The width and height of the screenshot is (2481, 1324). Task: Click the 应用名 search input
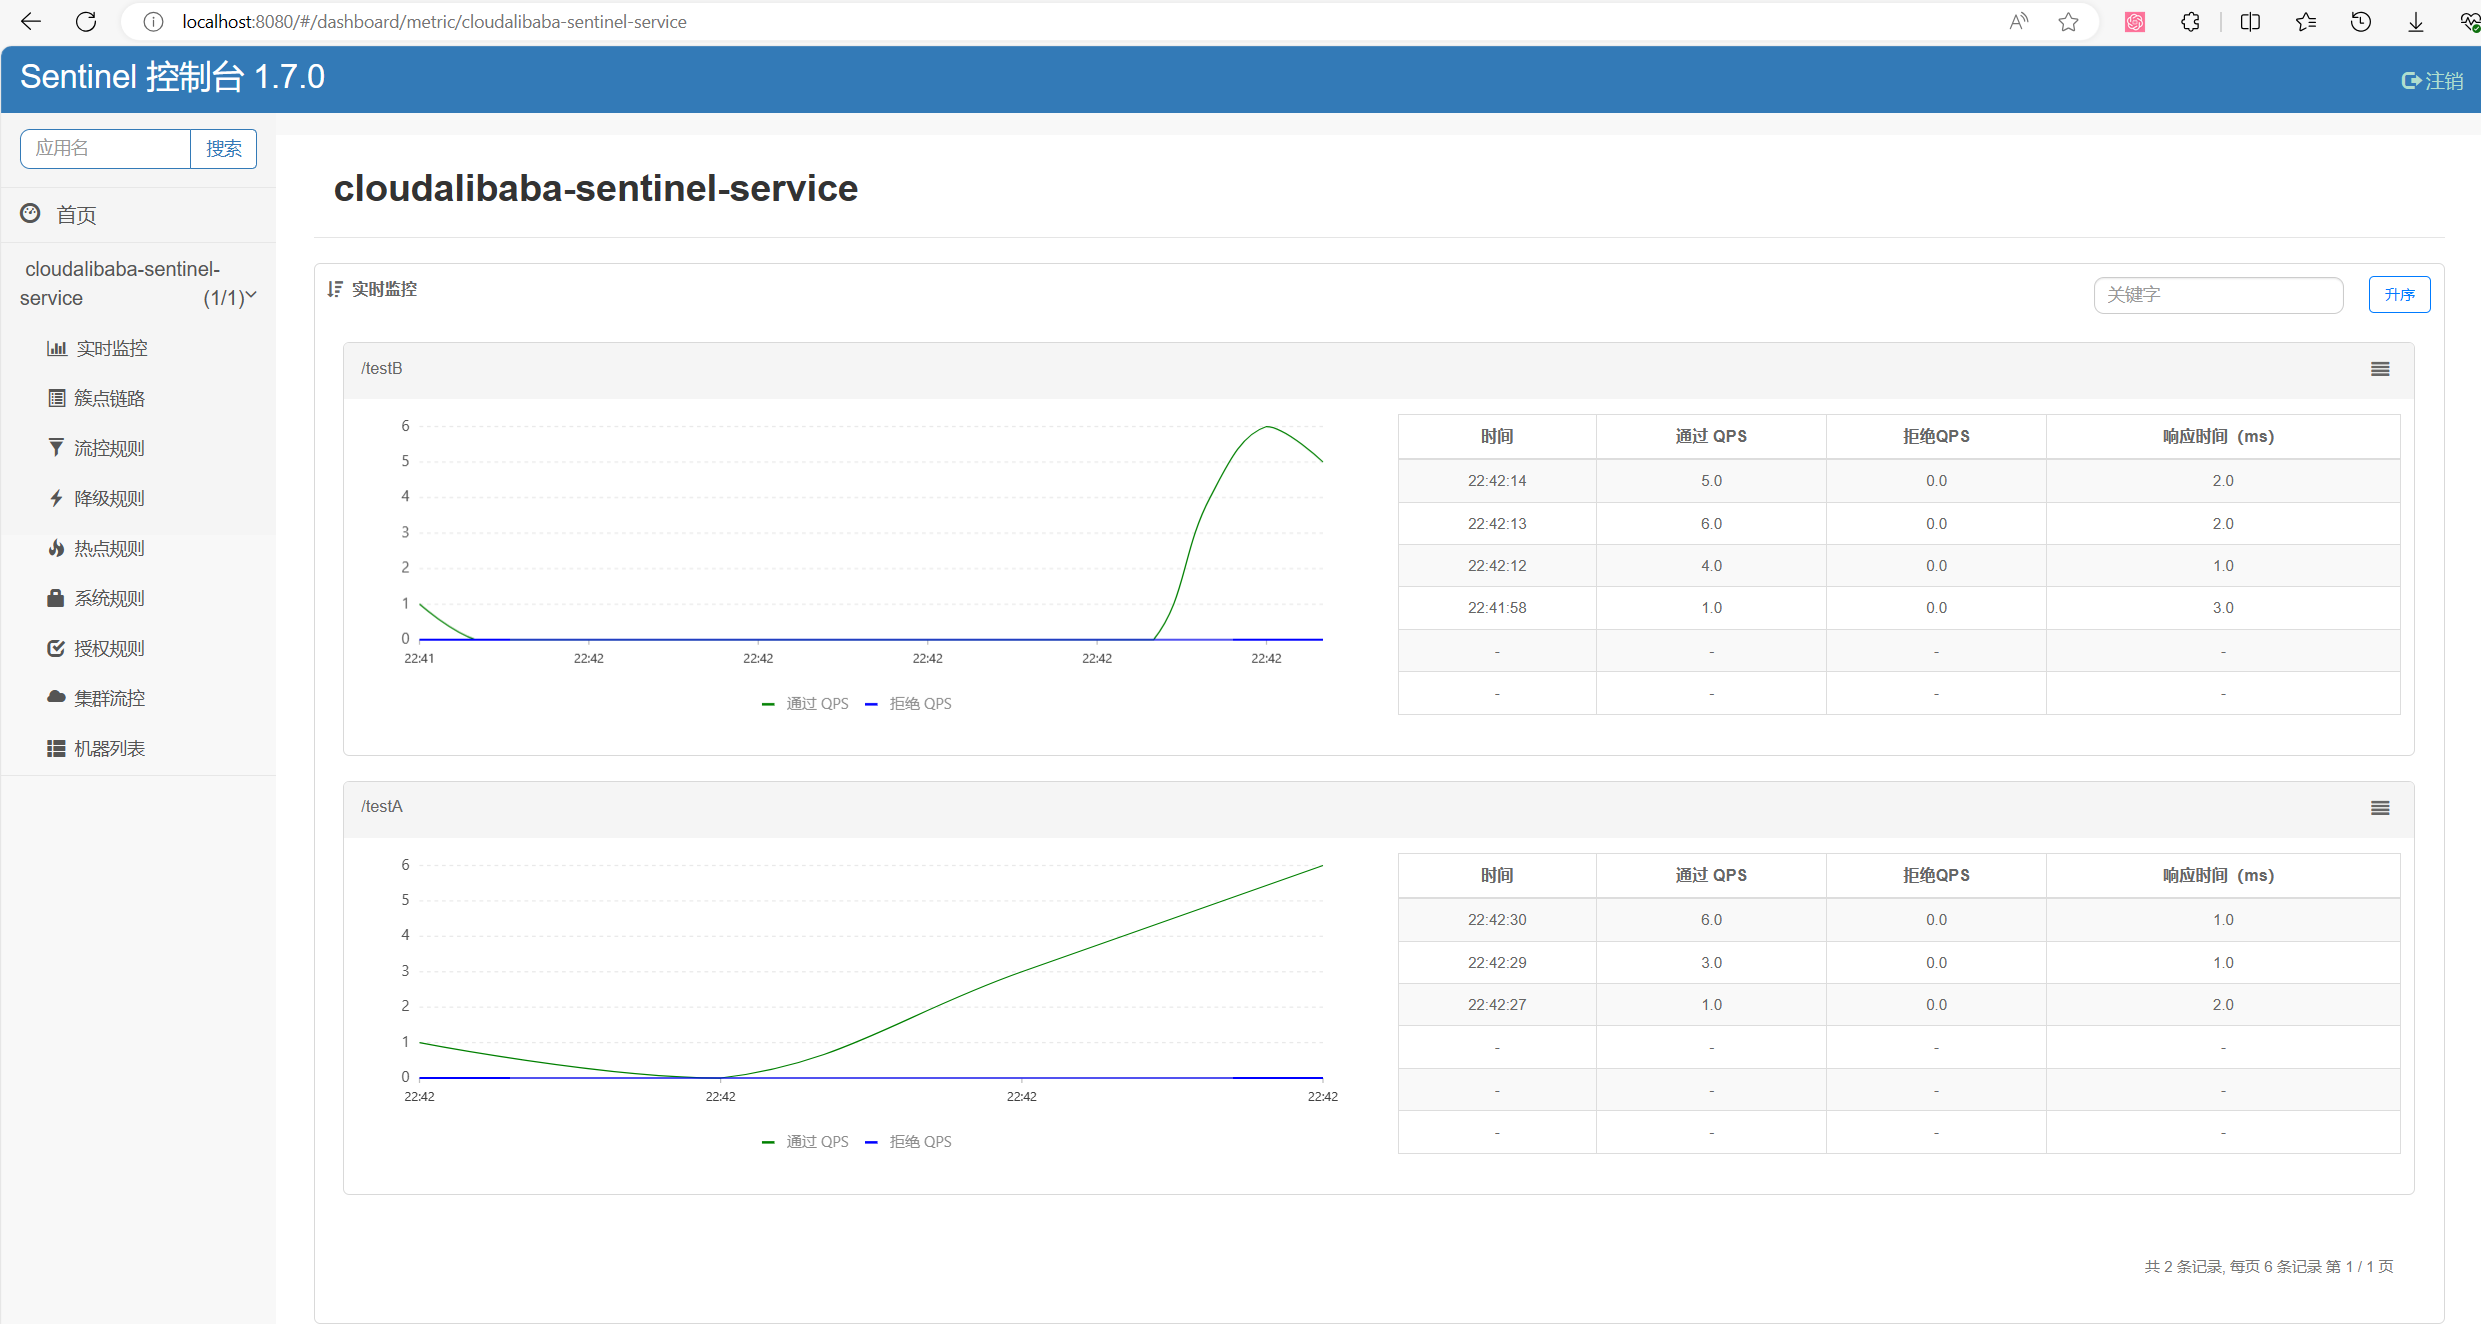[x=105, y=149]
